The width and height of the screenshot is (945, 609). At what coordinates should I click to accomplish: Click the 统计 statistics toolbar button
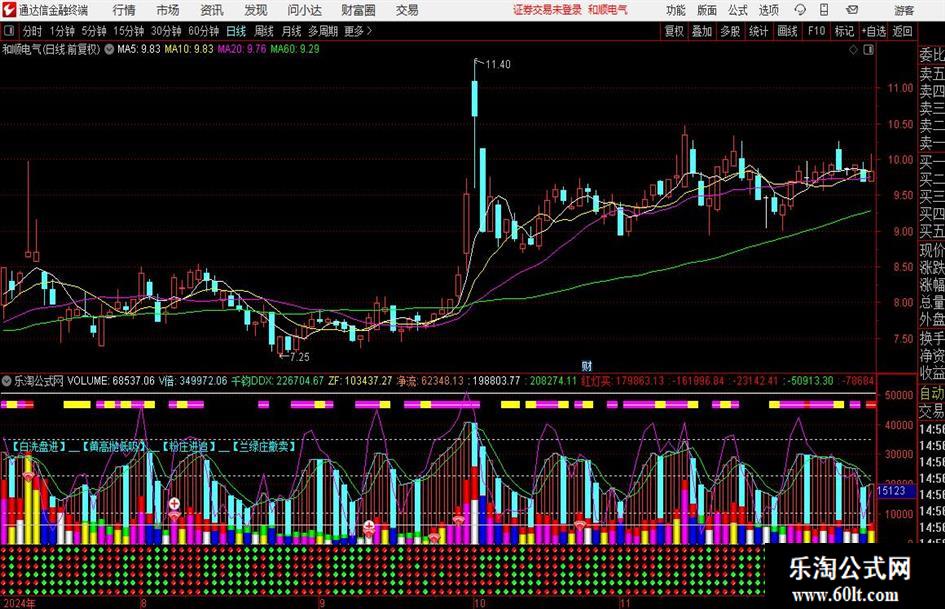pyautogui.click(x=758, y=31)
